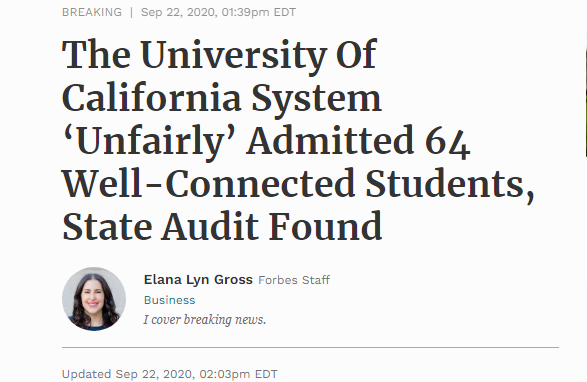
Task: Click the horizontal divider below author info
Action: (x=310, y=348)
